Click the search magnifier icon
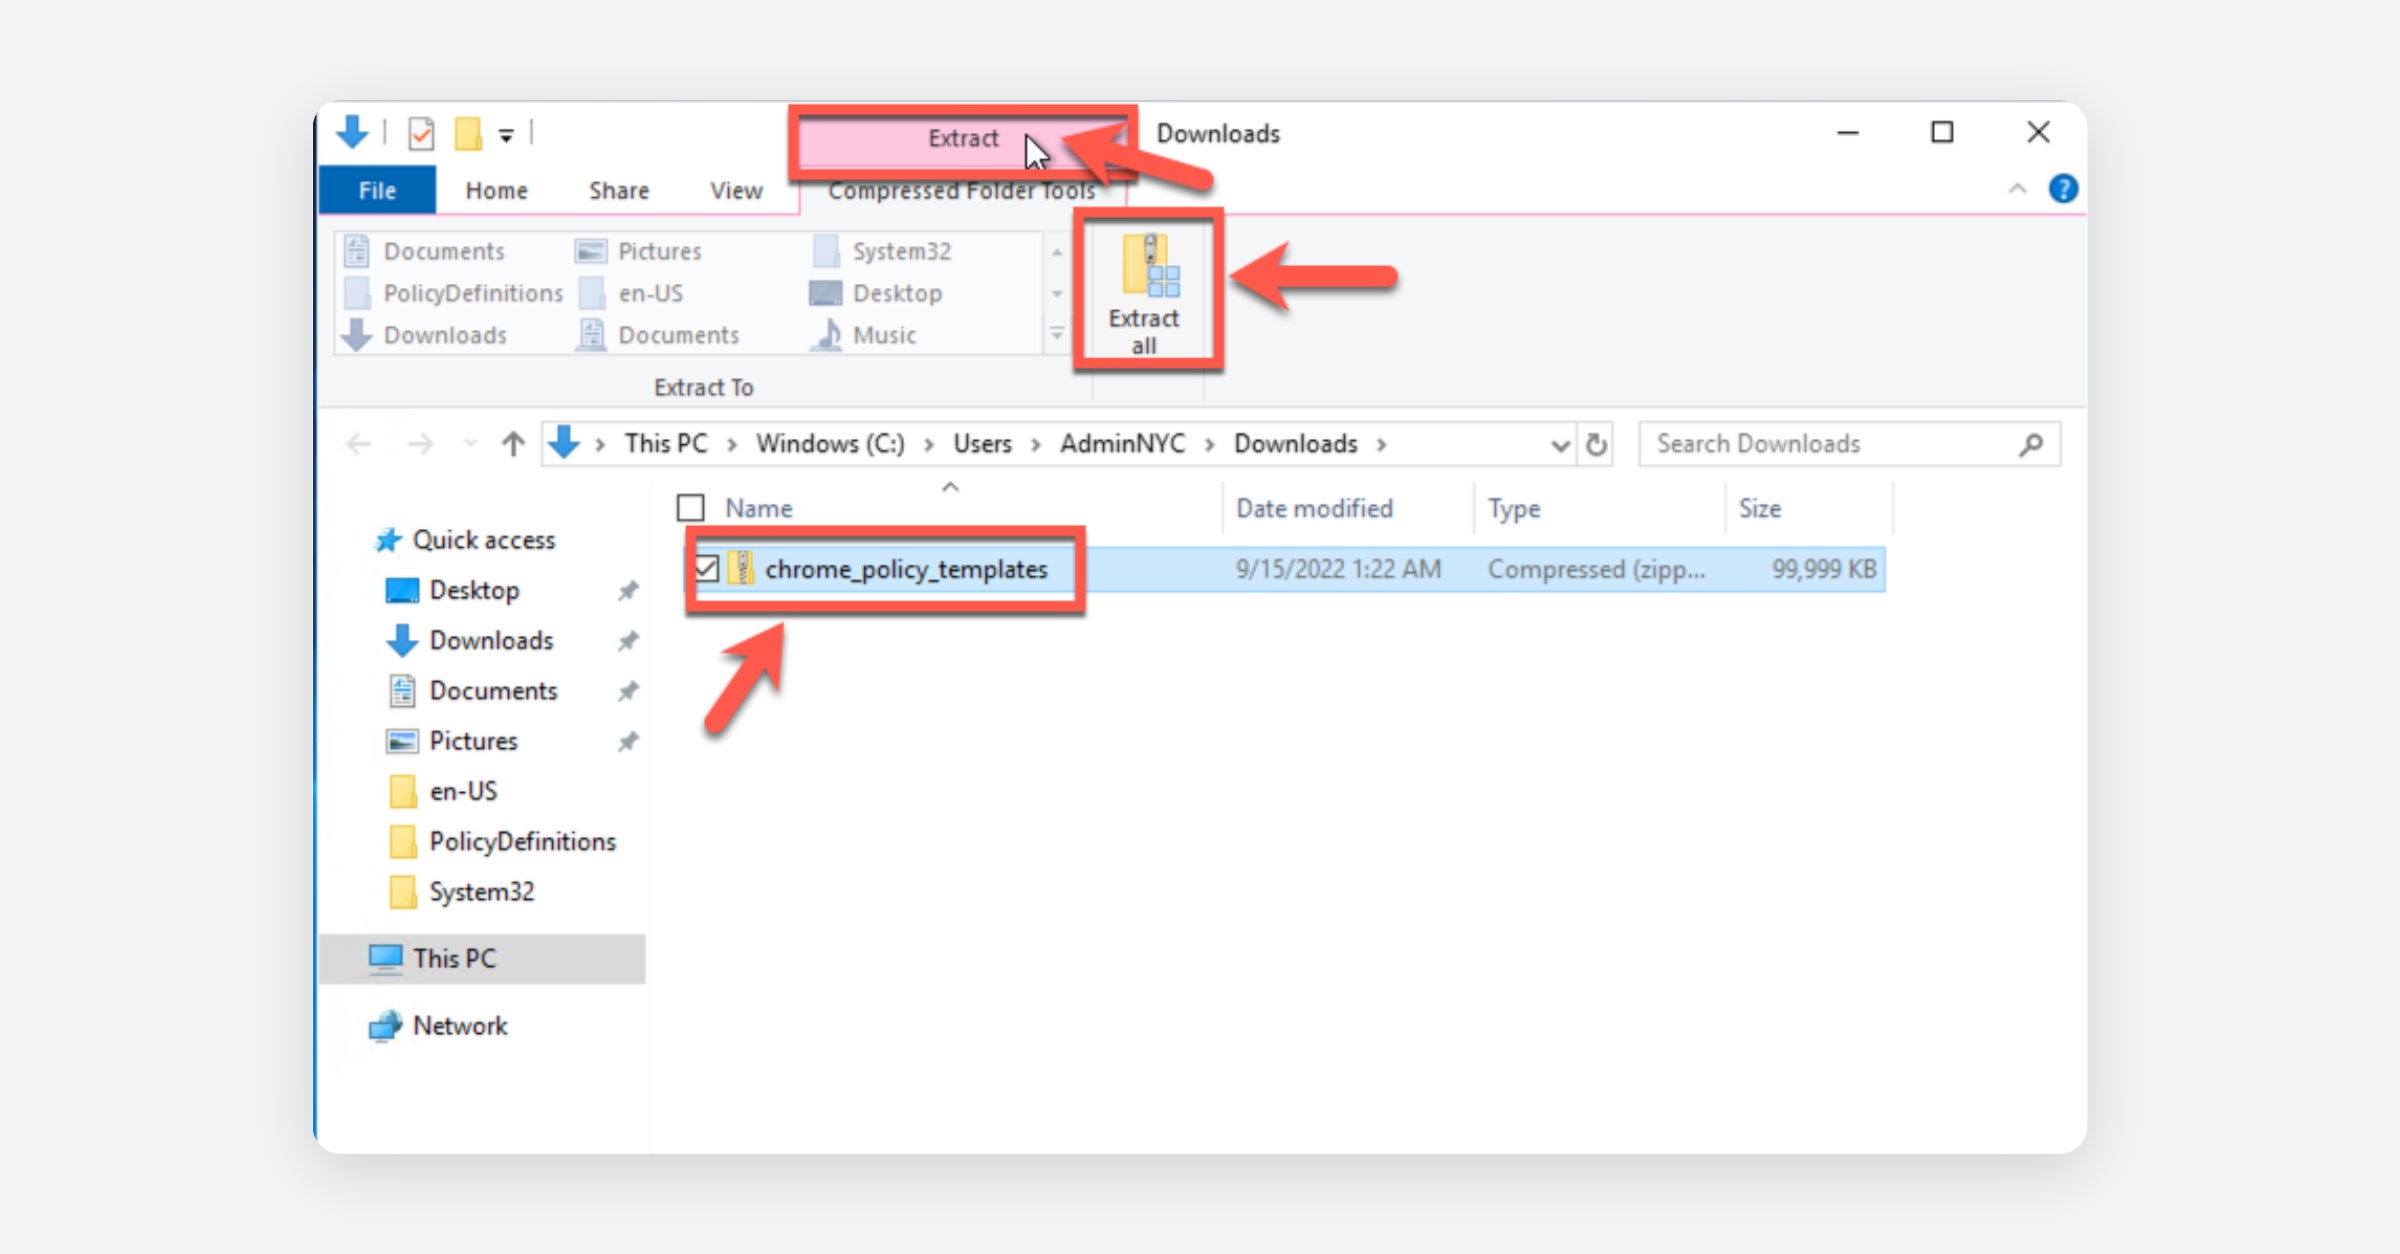2400x1254 pixels. pyautogui.click(x=2030, y=444)
